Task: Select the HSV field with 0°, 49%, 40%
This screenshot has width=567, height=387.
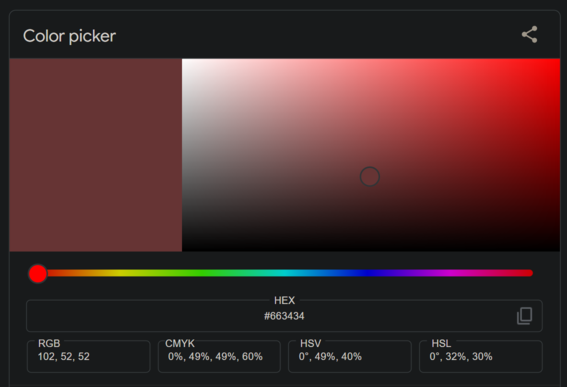Action: (x=350, y=356)
